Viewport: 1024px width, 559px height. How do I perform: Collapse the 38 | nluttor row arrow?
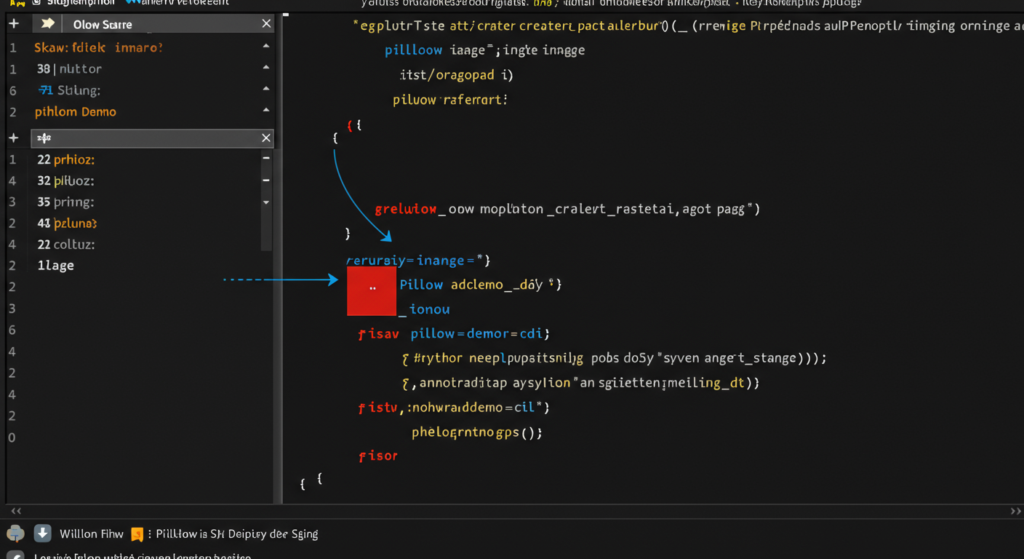266,68
